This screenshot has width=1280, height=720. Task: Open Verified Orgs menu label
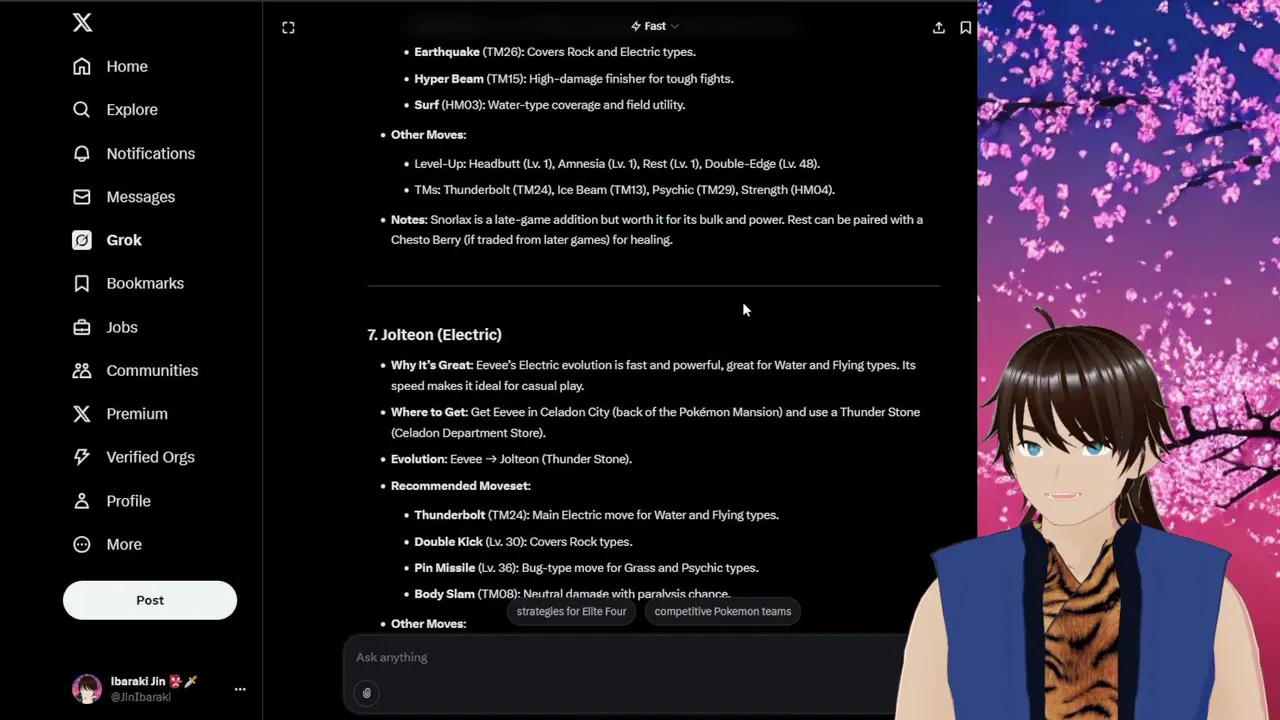coord(151,457)
